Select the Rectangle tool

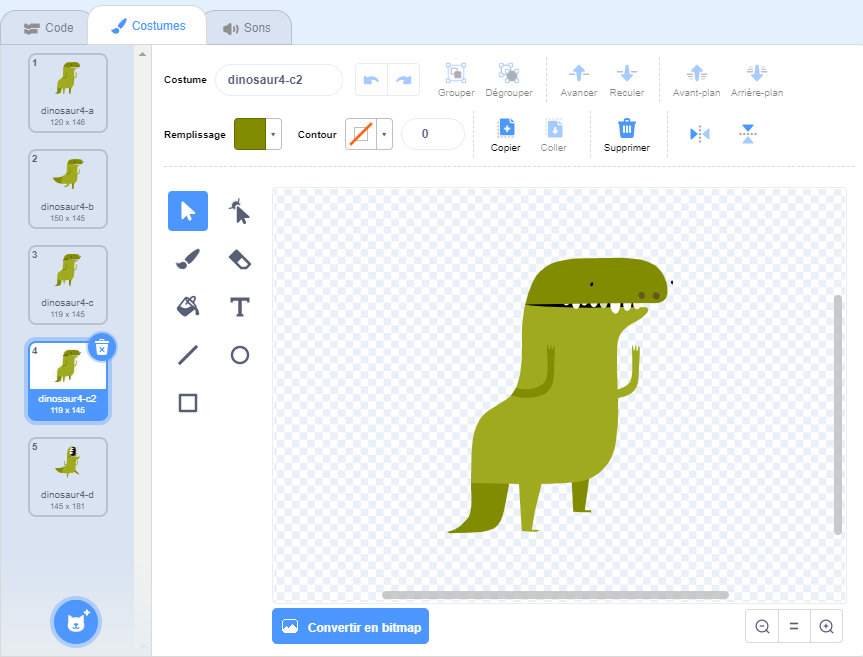[188, 403]
